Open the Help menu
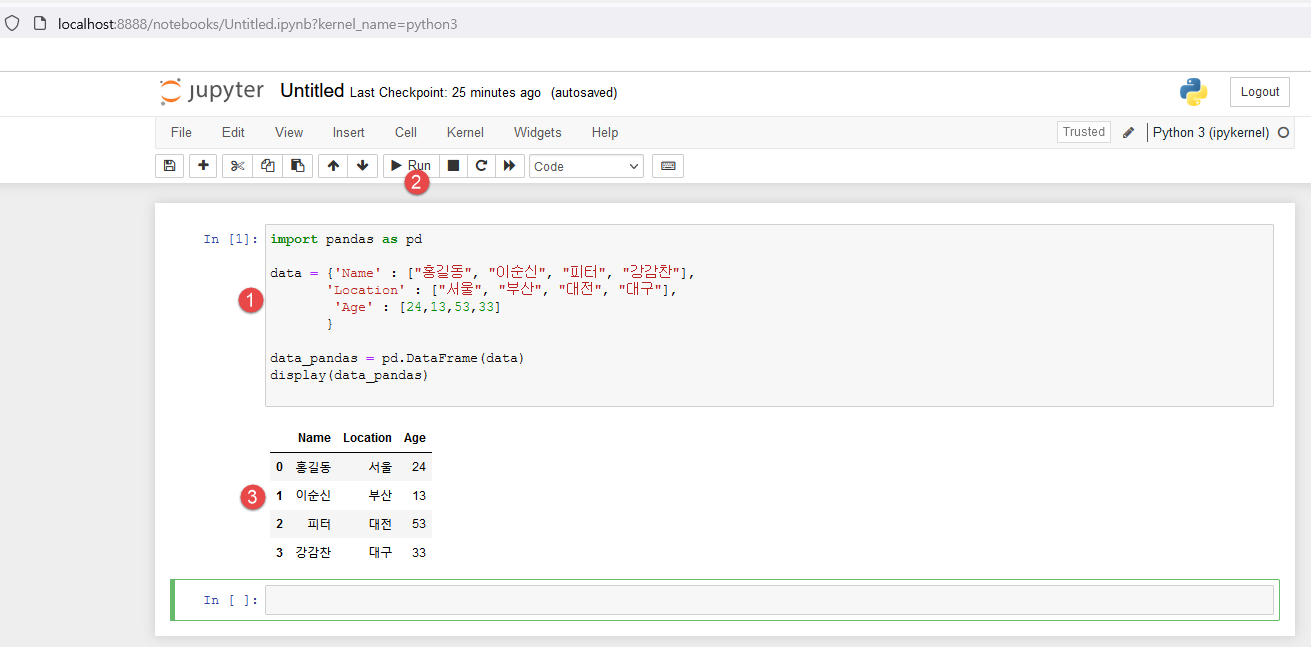Image resolution: width=1311 pixels, height=647 pixels. [x=605, y=132]
